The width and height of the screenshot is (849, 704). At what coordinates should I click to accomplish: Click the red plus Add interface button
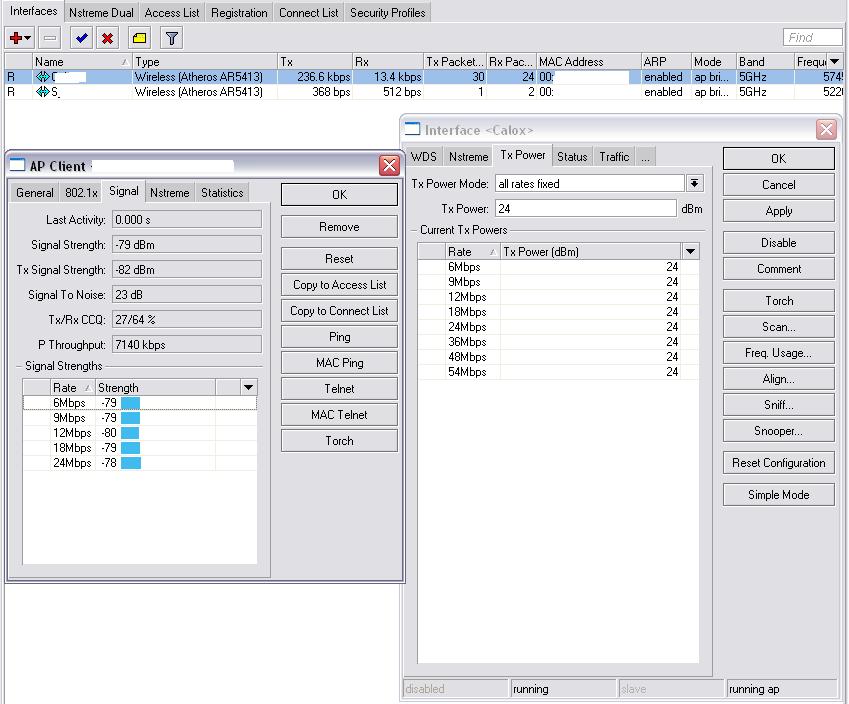point(16,38)
